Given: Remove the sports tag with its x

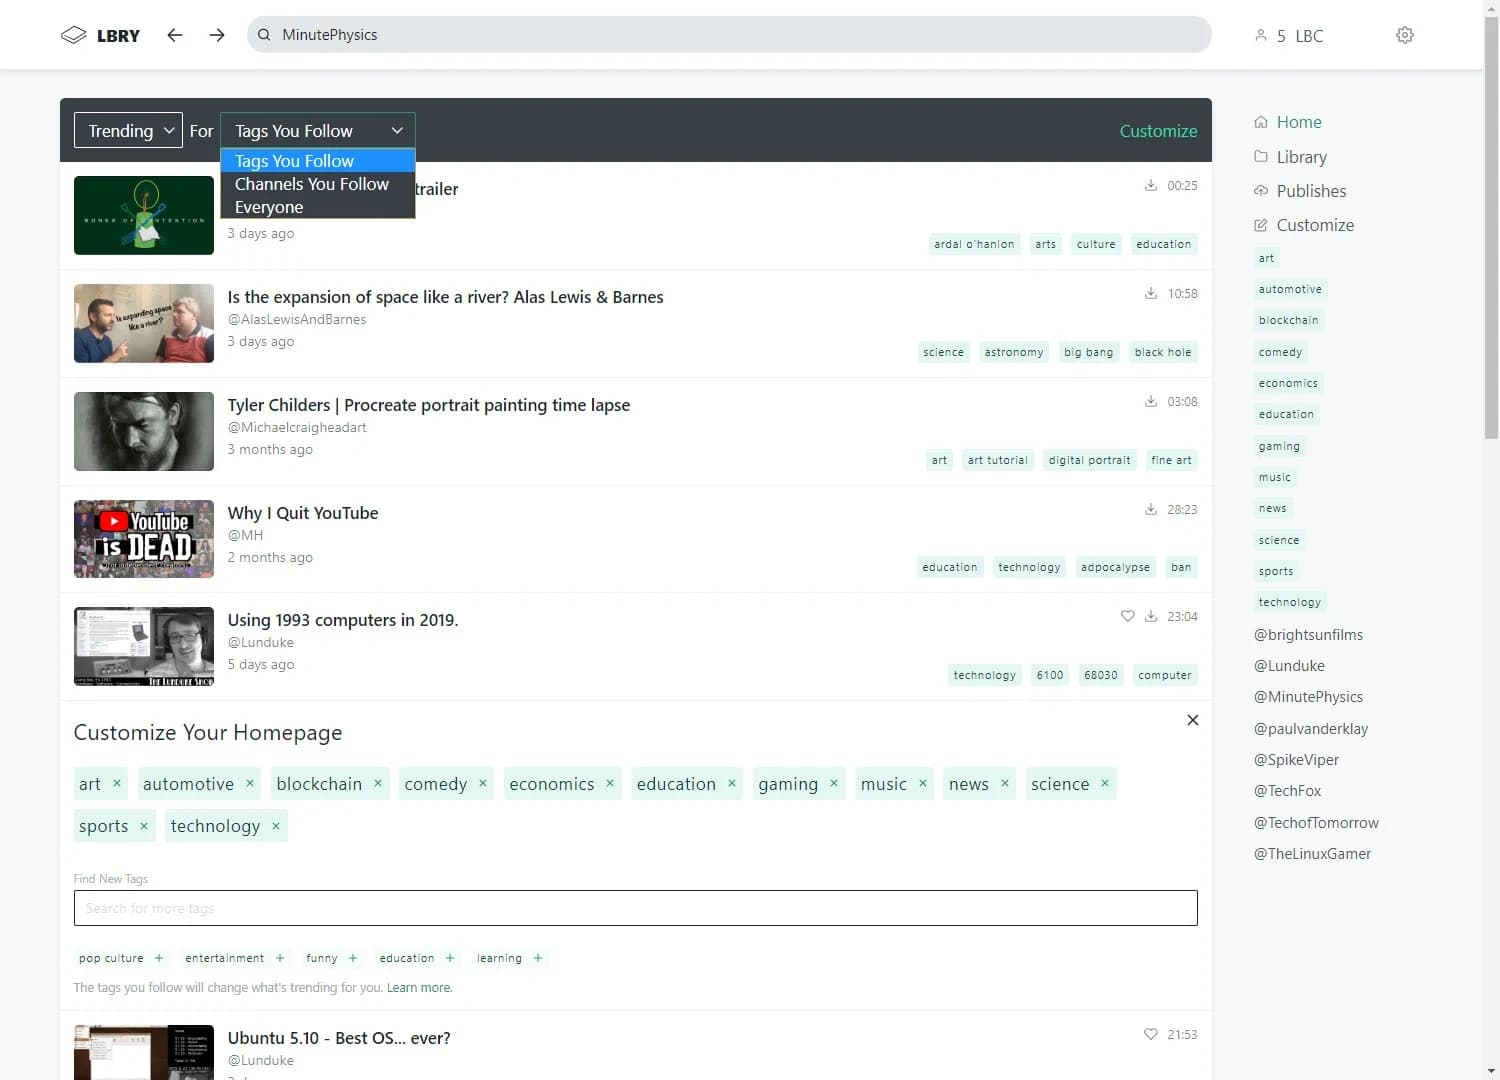Looking at the screenshot, I should (144, 825).
